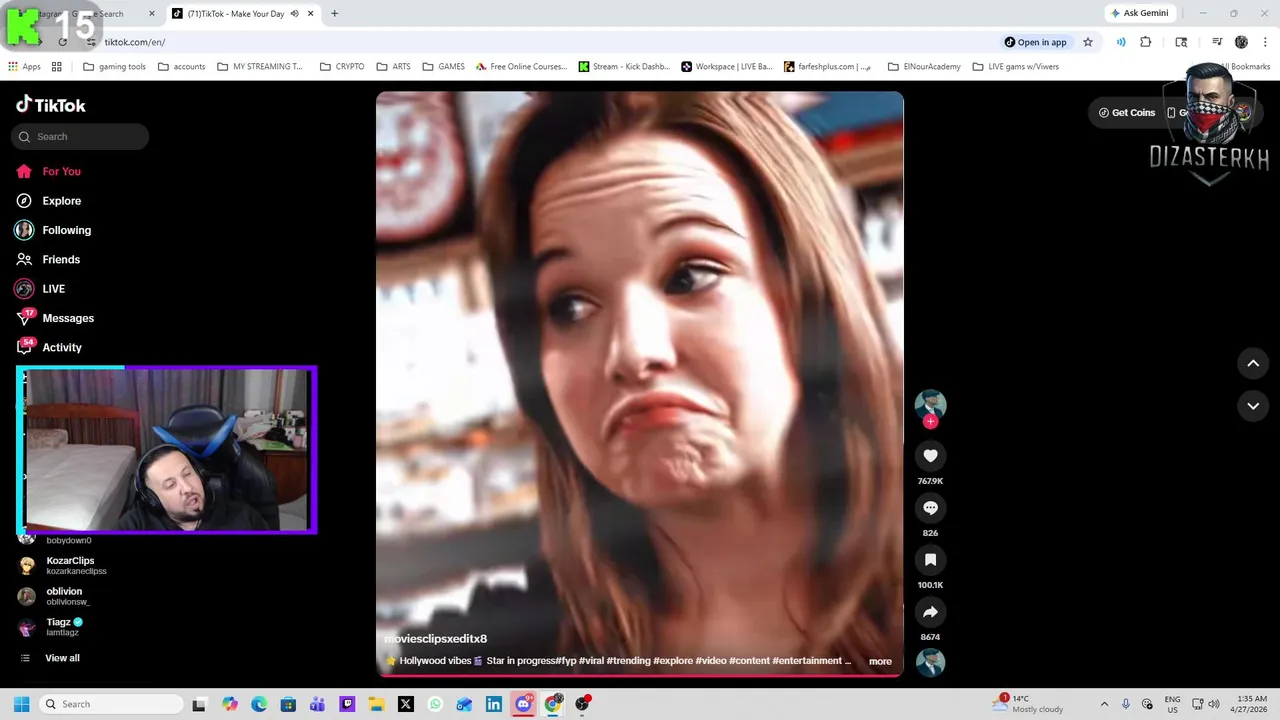The height and width of the screenshot is (720, 1280).
Task: Open X app from the taskbar
Action: click(405, 704)
